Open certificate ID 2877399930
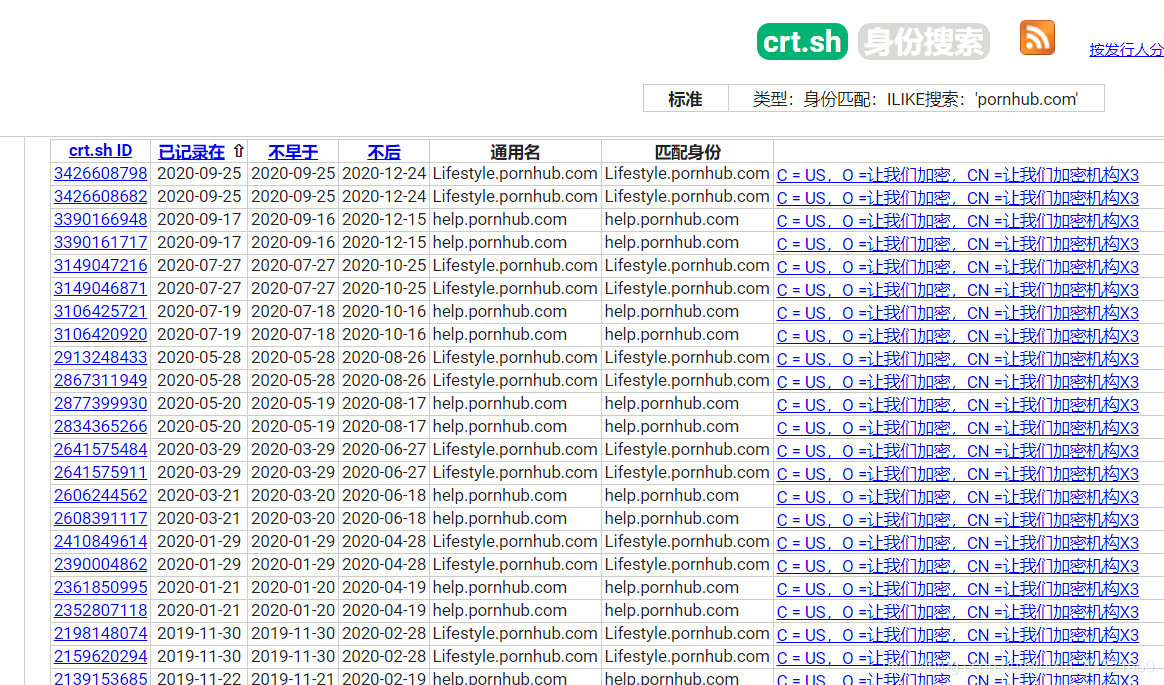This screenshot has width=1164, height=685. 100,404
